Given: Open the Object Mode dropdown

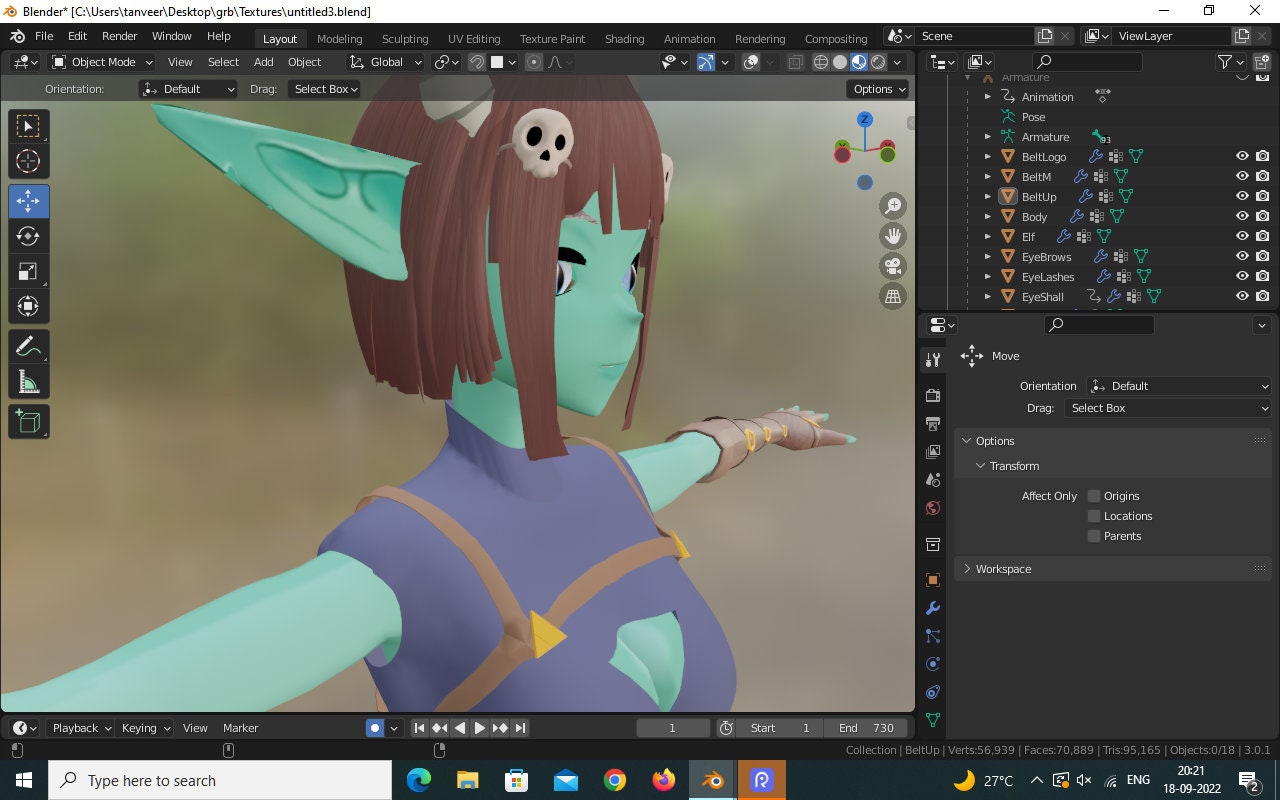Looking at the screenshot, I should click(102, 62).
